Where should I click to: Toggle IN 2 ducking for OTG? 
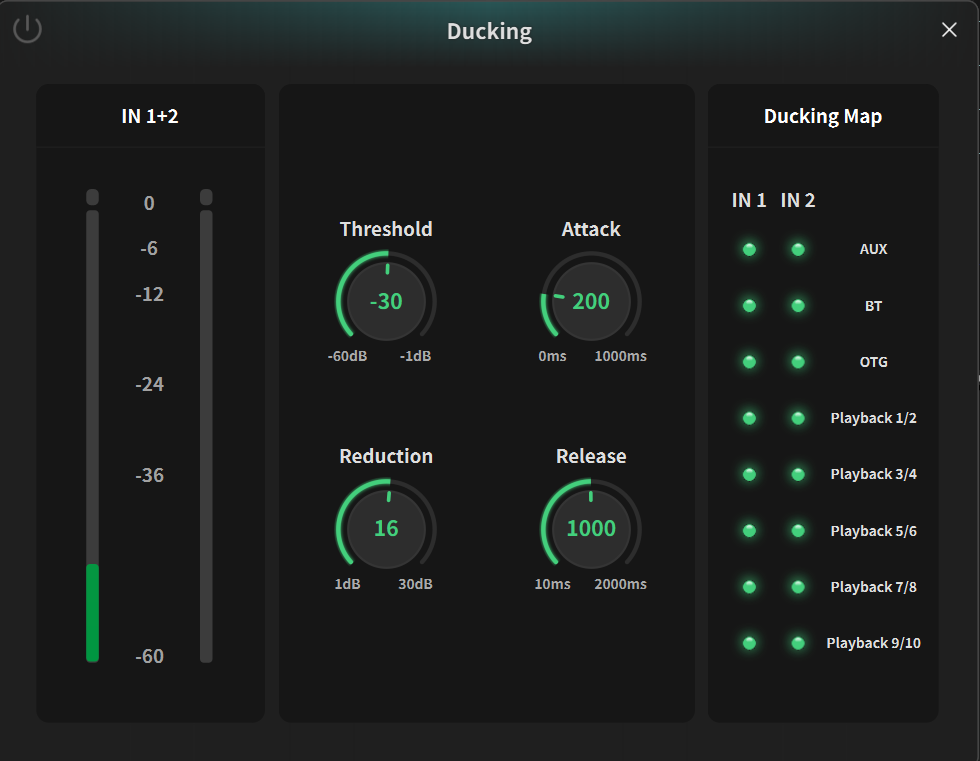(x=798, y=362)
